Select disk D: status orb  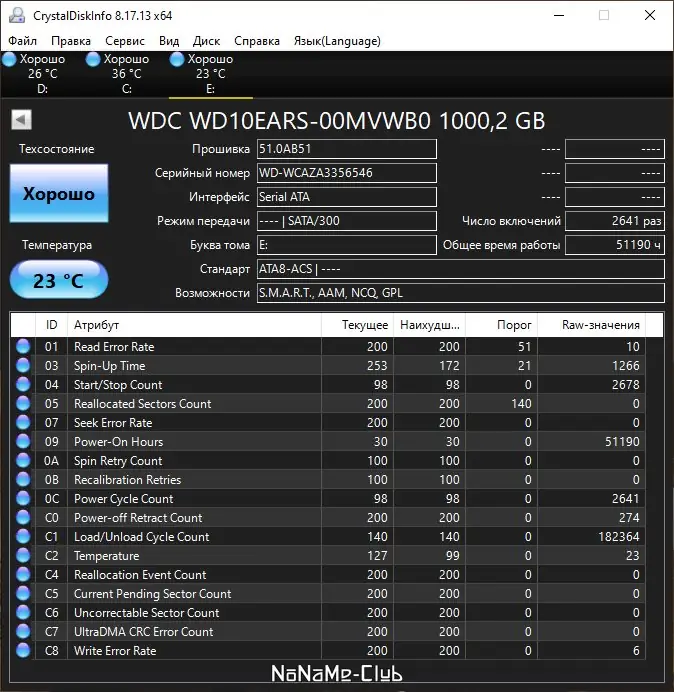9,59
